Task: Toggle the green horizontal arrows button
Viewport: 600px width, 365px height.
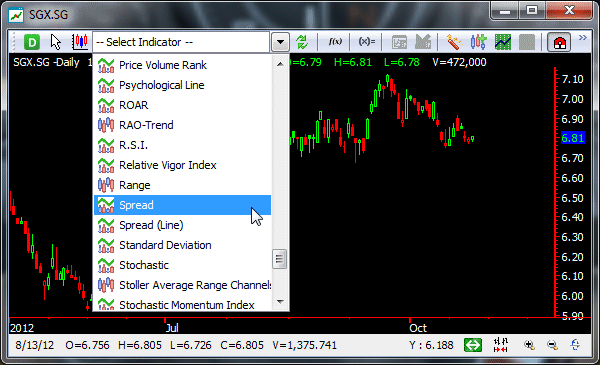Action: coord(473,345)
